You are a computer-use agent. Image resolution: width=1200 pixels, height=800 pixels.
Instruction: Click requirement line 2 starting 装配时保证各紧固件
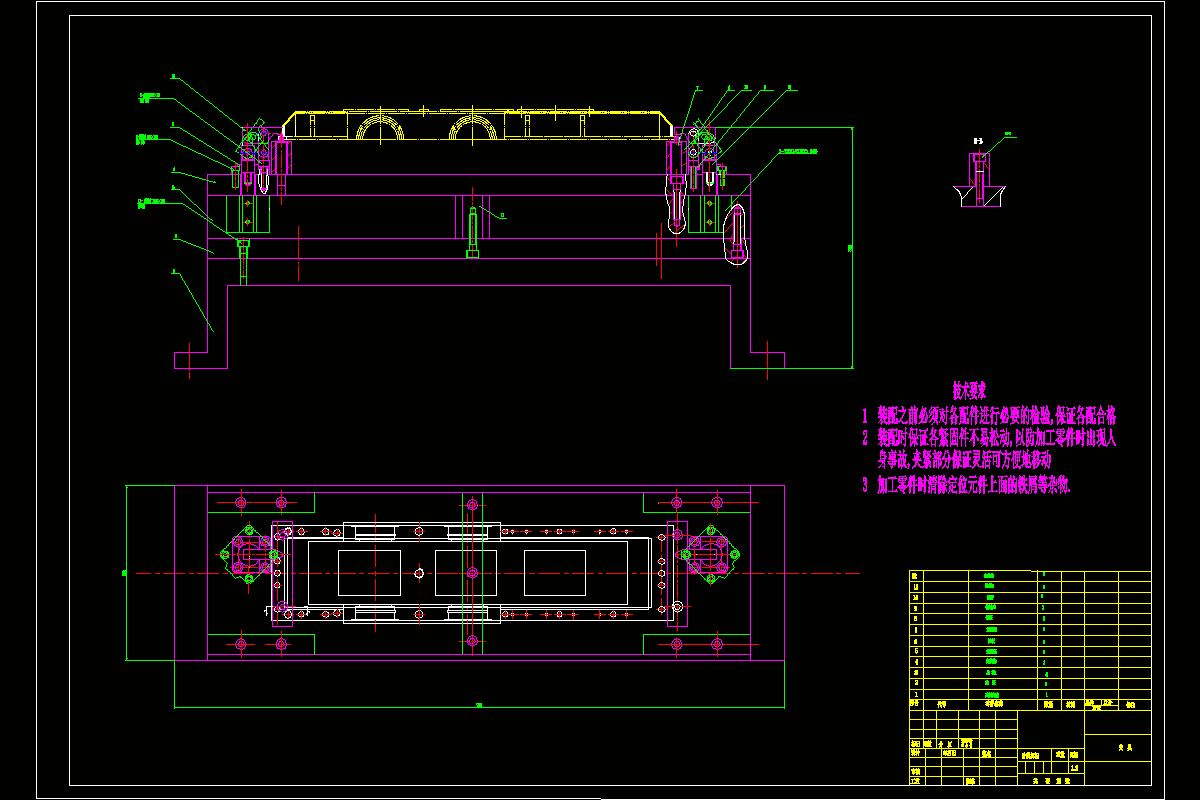coord(989,438)
